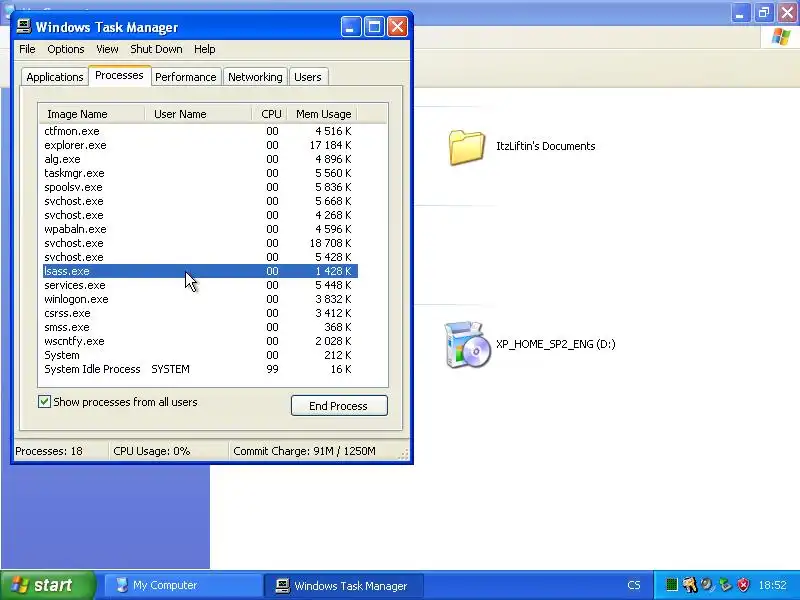Image resolution: width=800 pixels, height=600 pixels.
Task: Select the wscntfy.exe process row
Action: (x=200, y=341)
